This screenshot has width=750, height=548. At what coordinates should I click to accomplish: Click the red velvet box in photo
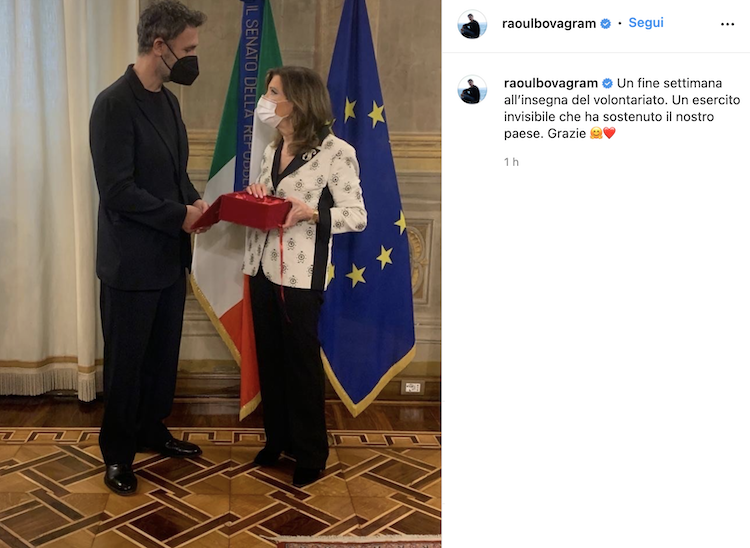pyautogui.click(x=243, y=211)
